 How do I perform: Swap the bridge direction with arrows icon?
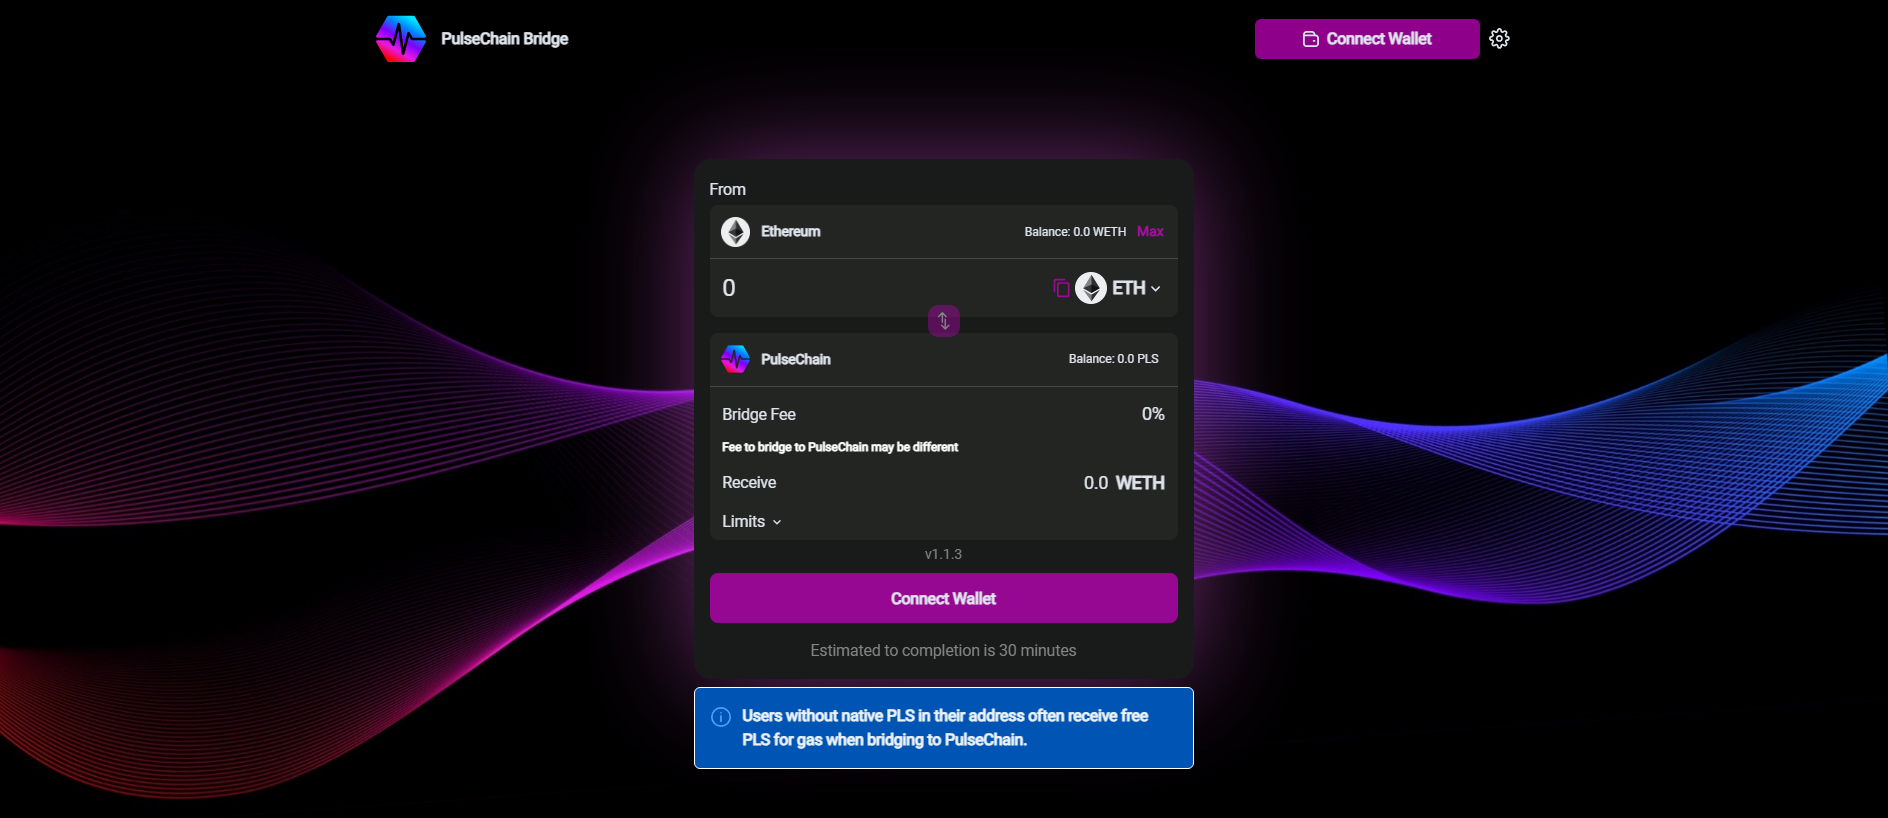tap(944, 321)
